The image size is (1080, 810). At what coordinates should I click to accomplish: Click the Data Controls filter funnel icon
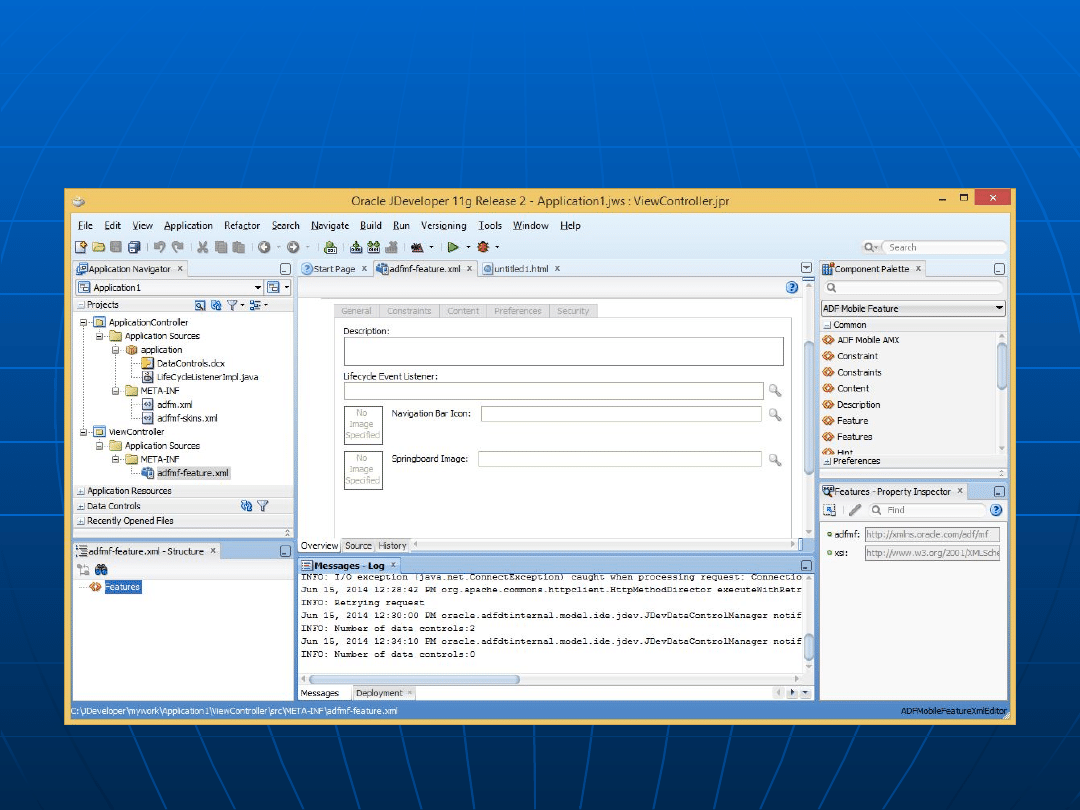click(263, 506)
